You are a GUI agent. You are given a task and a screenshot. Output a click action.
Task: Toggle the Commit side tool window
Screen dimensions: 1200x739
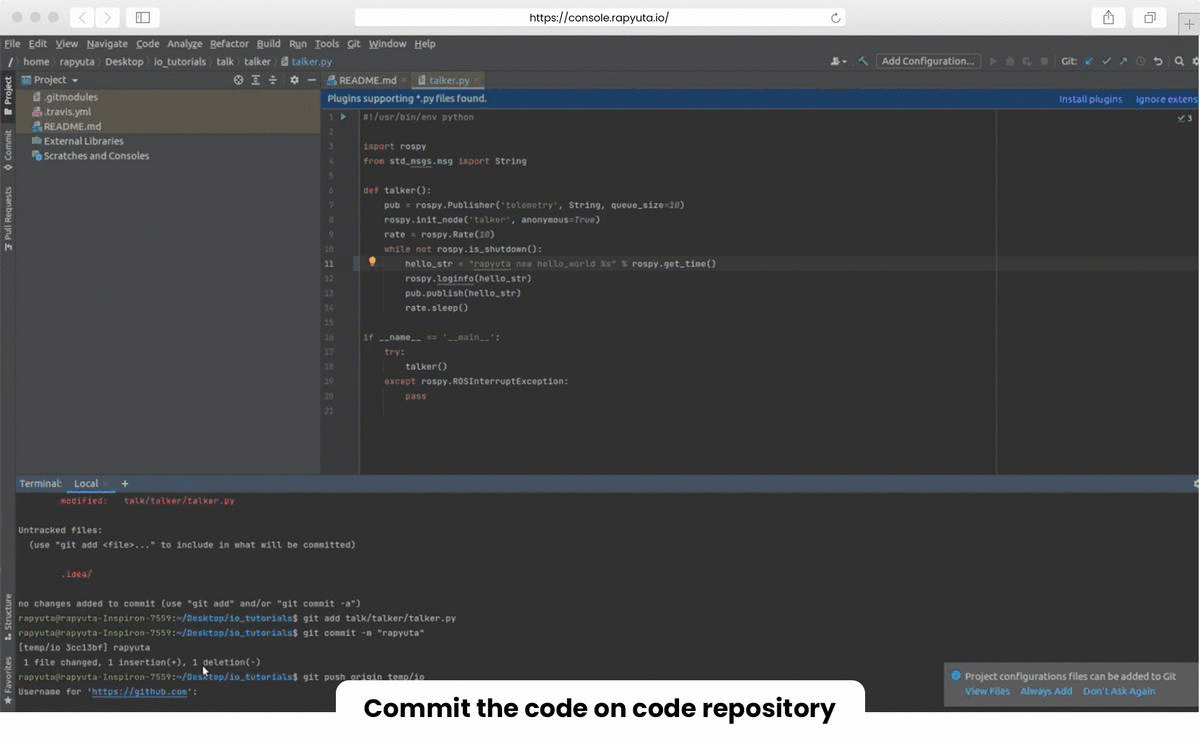coord(8,149)
